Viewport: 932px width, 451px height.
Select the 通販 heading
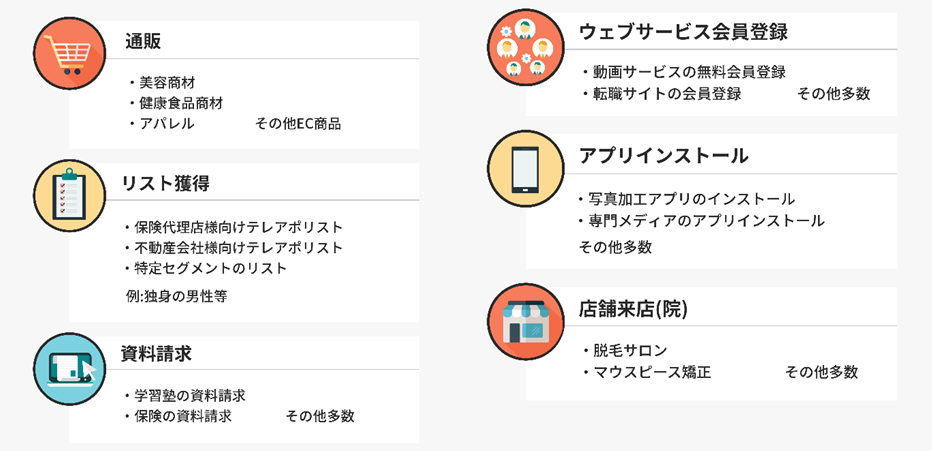click(x=143, y=41)
